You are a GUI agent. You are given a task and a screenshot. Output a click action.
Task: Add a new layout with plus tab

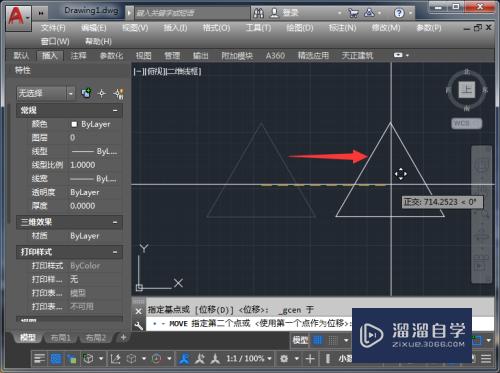coord(123,338)
